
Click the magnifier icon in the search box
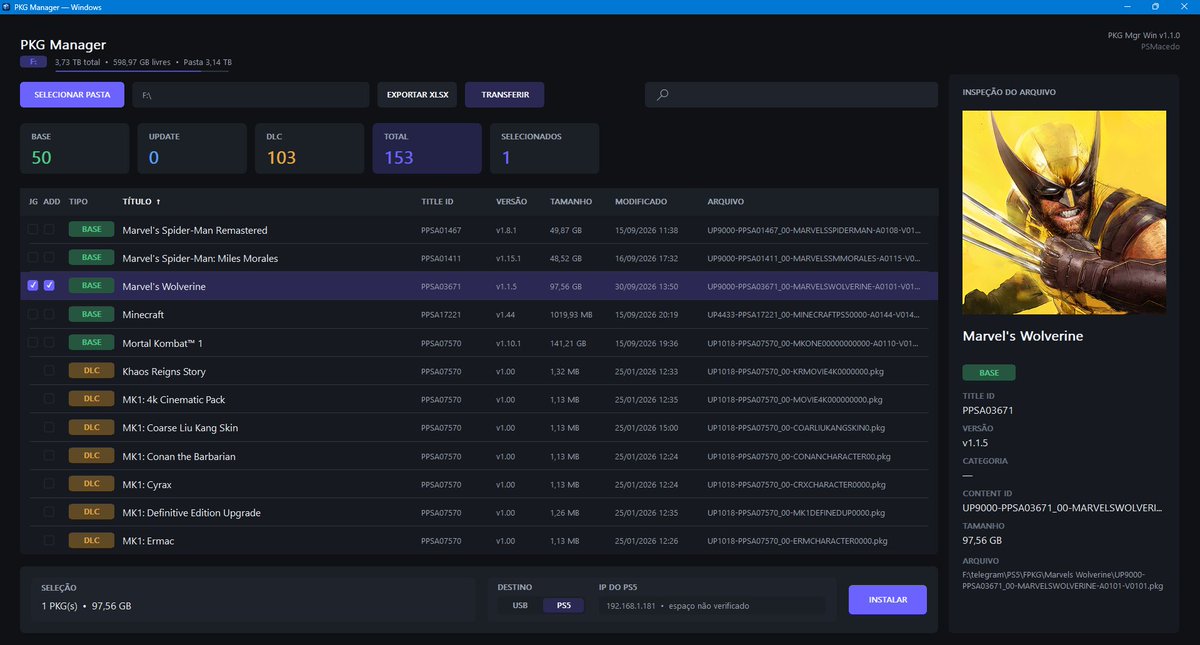662,95
